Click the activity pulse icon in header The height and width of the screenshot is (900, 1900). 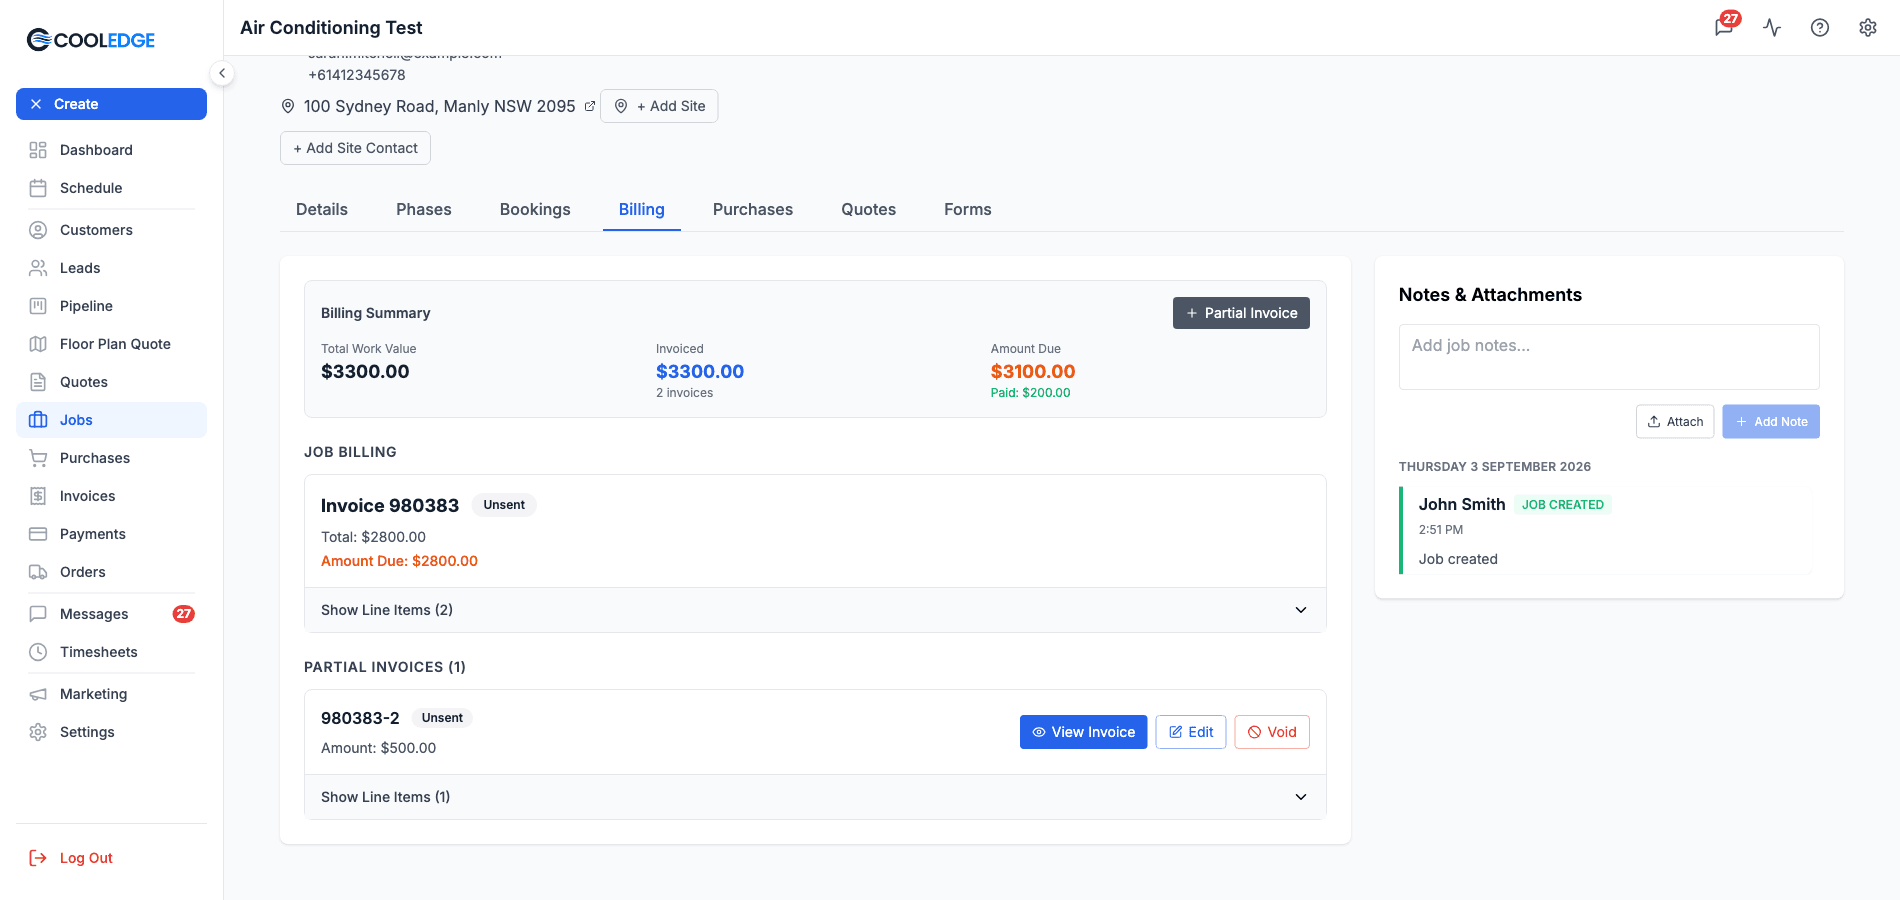pos(1772,27)
